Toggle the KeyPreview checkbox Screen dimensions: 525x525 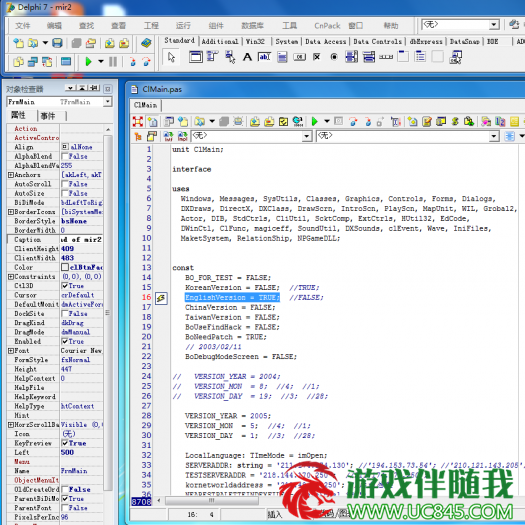pyautogui.click(x=65, y=443)
